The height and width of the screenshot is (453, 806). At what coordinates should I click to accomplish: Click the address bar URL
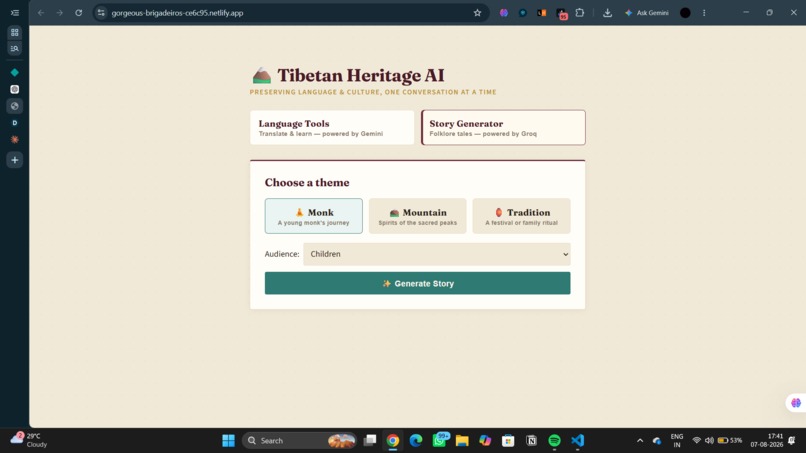pyautogui.click(x=177, y=13)
